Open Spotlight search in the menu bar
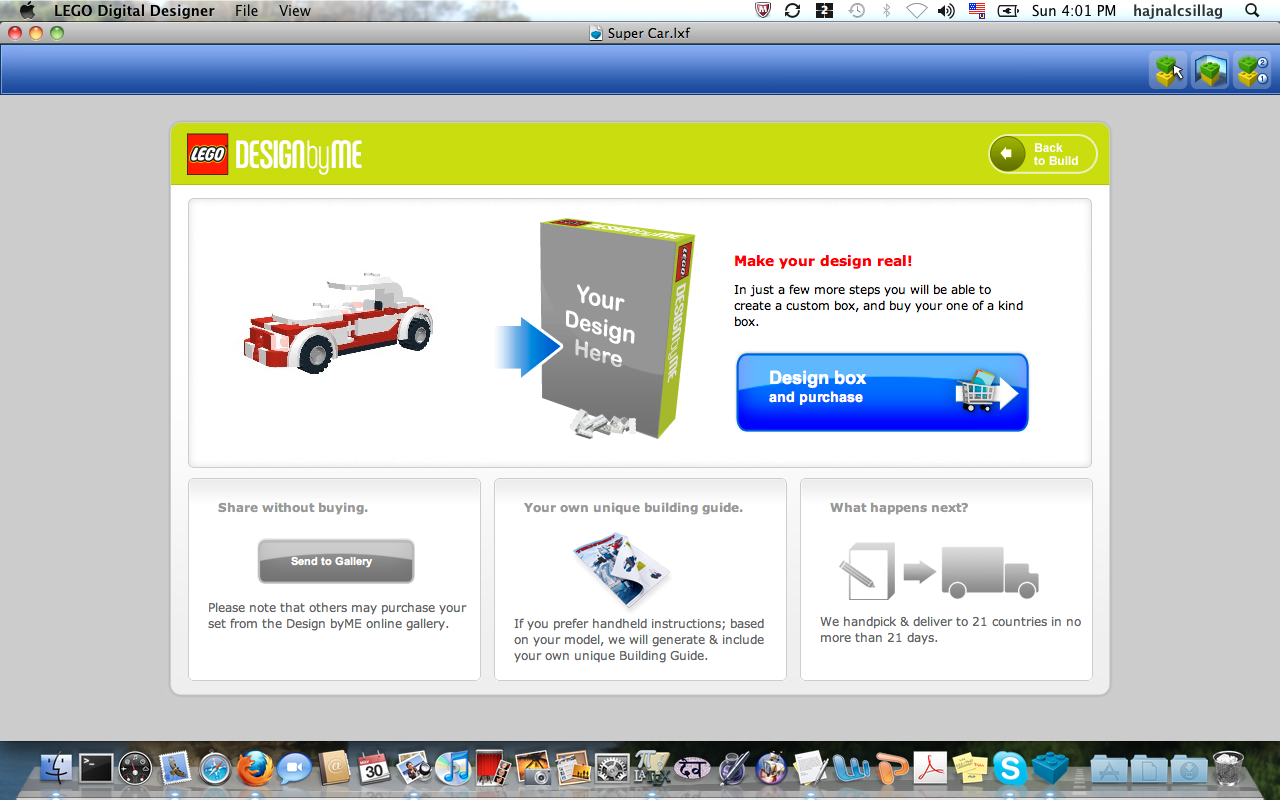 [1250, 10]
